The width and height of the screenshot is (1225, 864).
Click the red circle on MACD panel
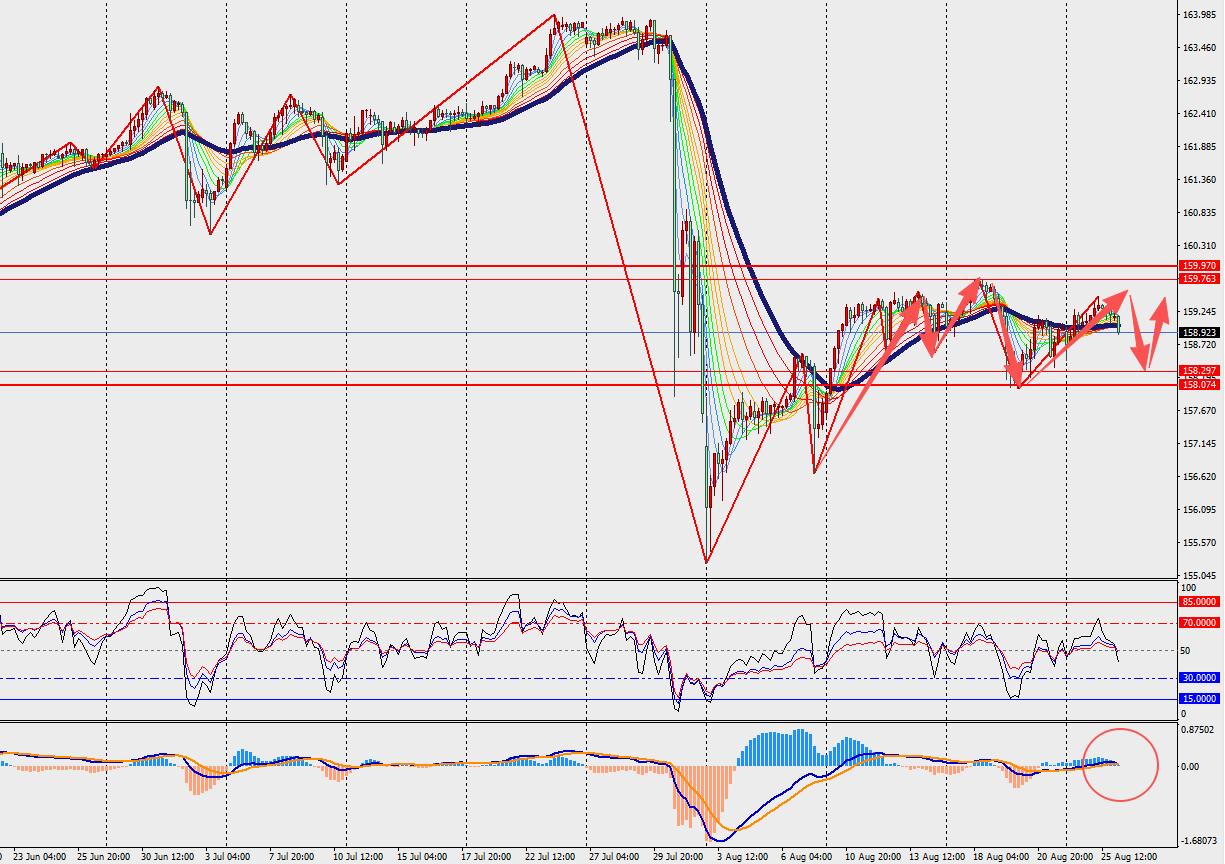click(x=1121, y=764)
